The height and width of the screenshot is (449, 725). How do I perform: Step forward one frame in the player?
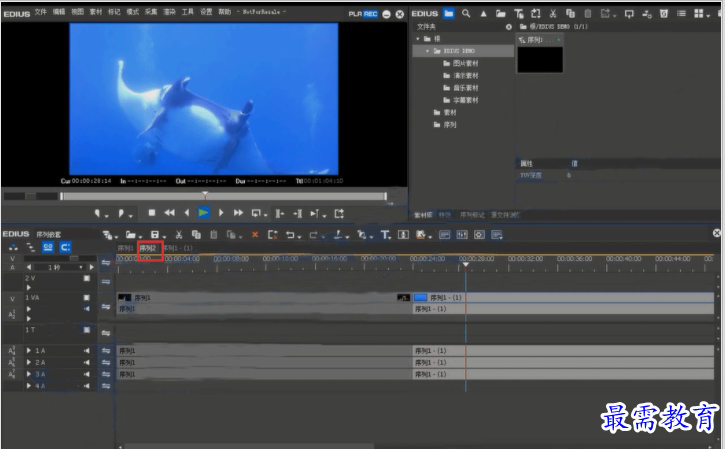click(x=221, y=213)
